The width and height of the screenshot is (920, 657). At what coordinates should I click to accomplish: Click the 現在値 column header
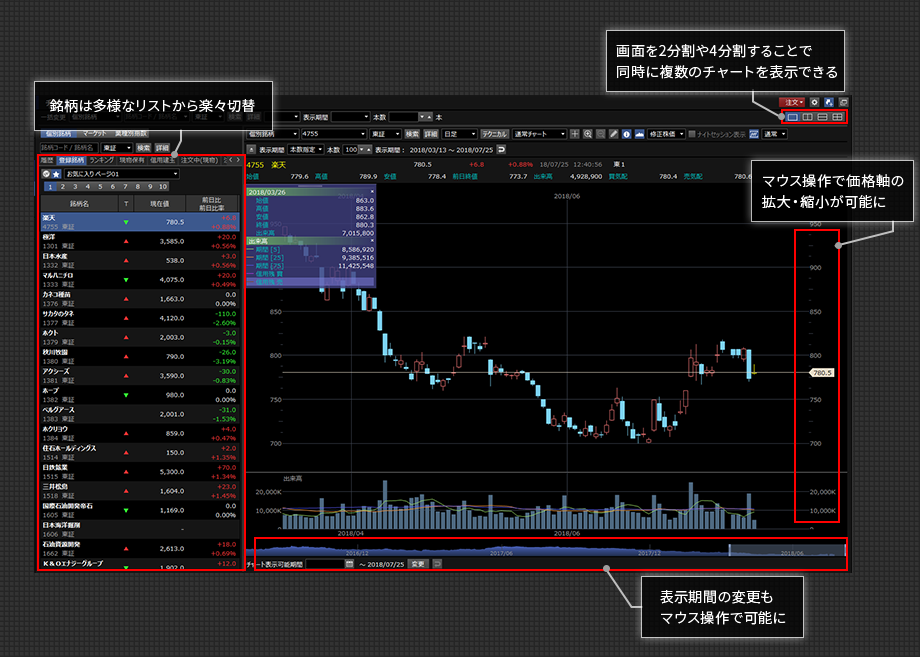pyautogui.click(x=159, y=204)
